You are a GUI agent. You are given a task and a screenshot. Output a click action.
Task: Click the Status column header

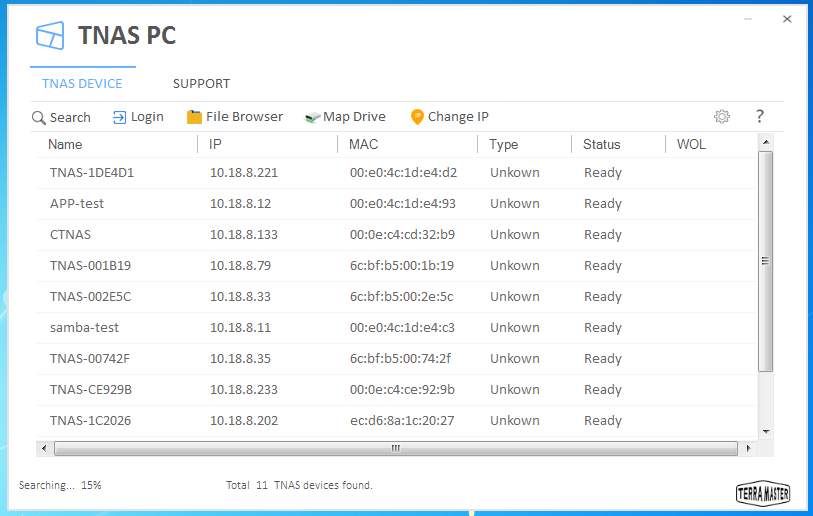pos(602,145)
